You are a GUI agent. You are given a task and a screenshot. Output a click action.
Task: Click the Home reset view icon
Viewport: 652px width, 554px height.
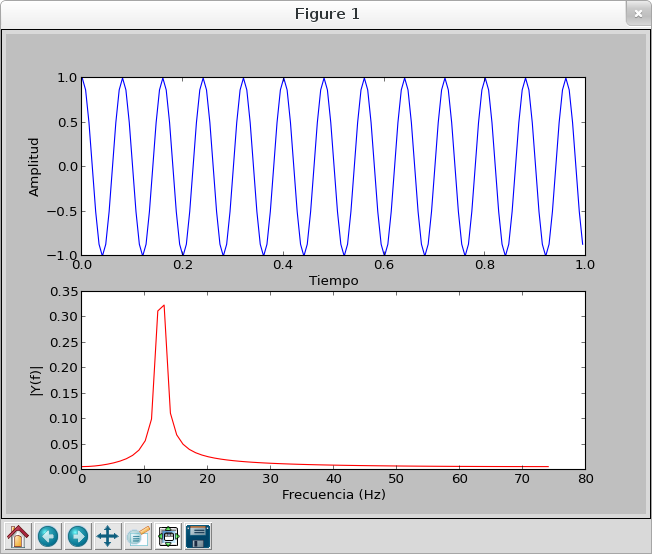[x=18, y=537]
